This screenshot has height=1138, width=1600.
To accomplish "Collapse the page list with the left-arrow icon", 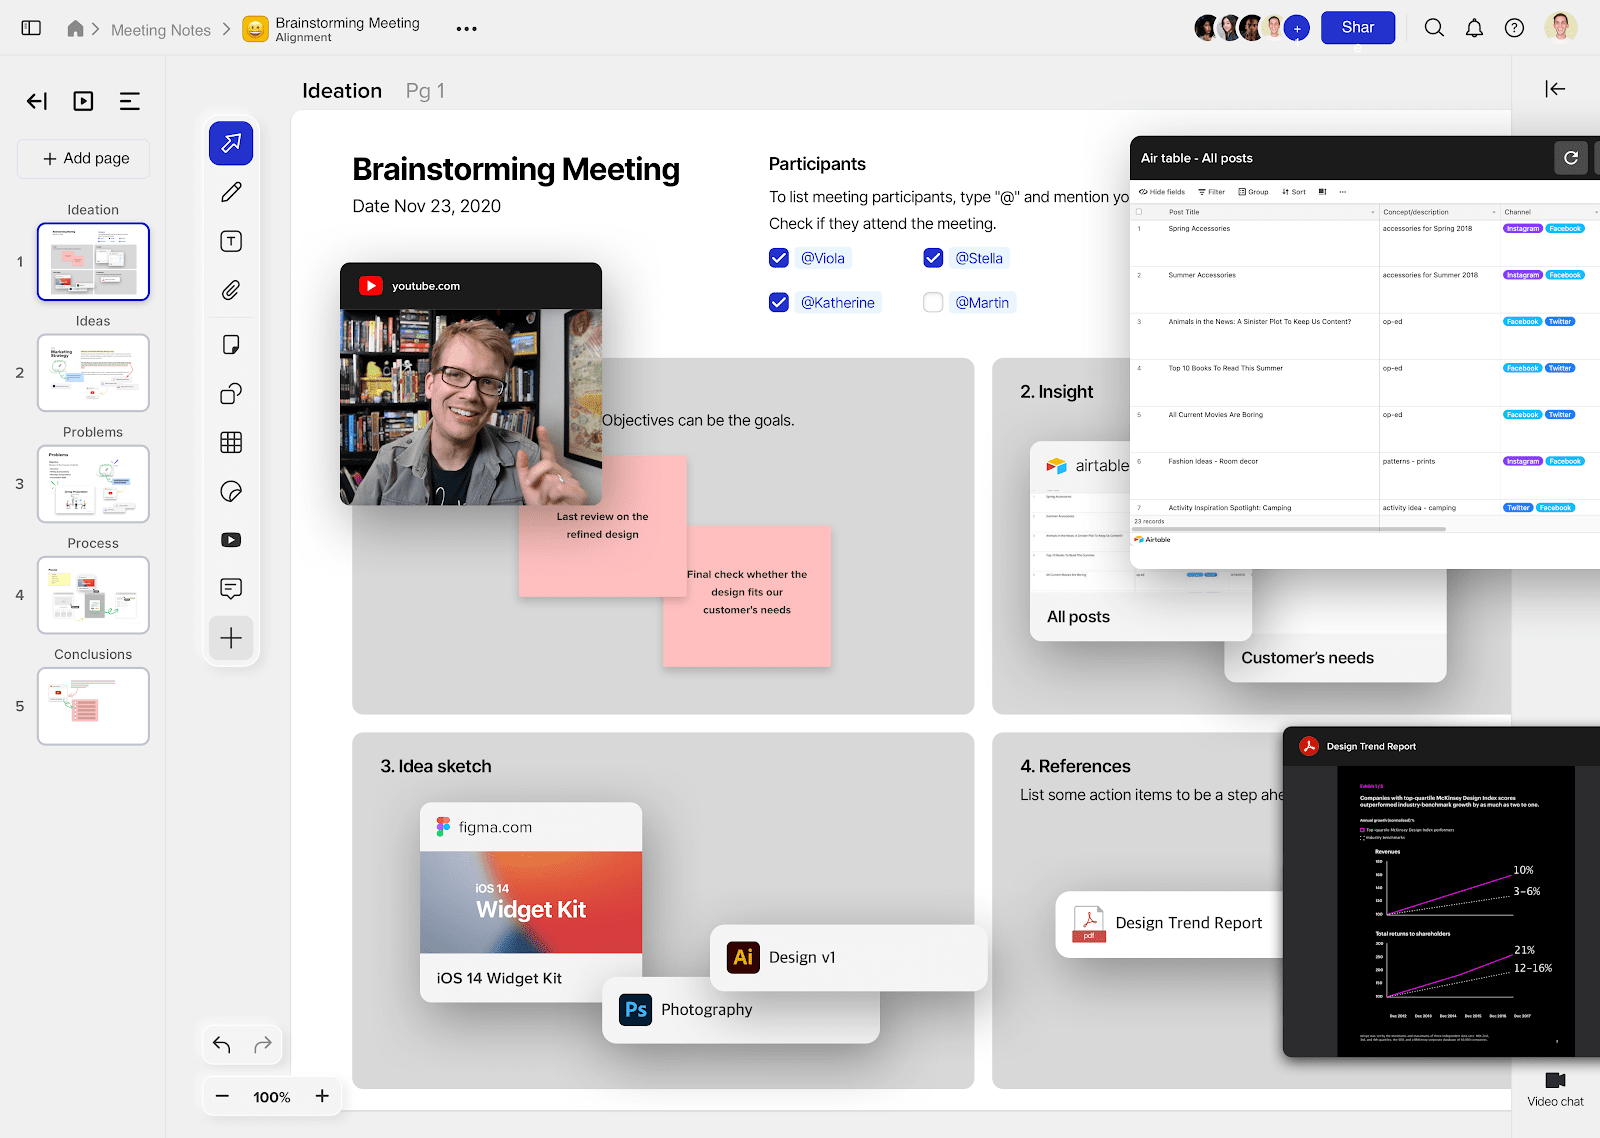I will click(37, 101).
